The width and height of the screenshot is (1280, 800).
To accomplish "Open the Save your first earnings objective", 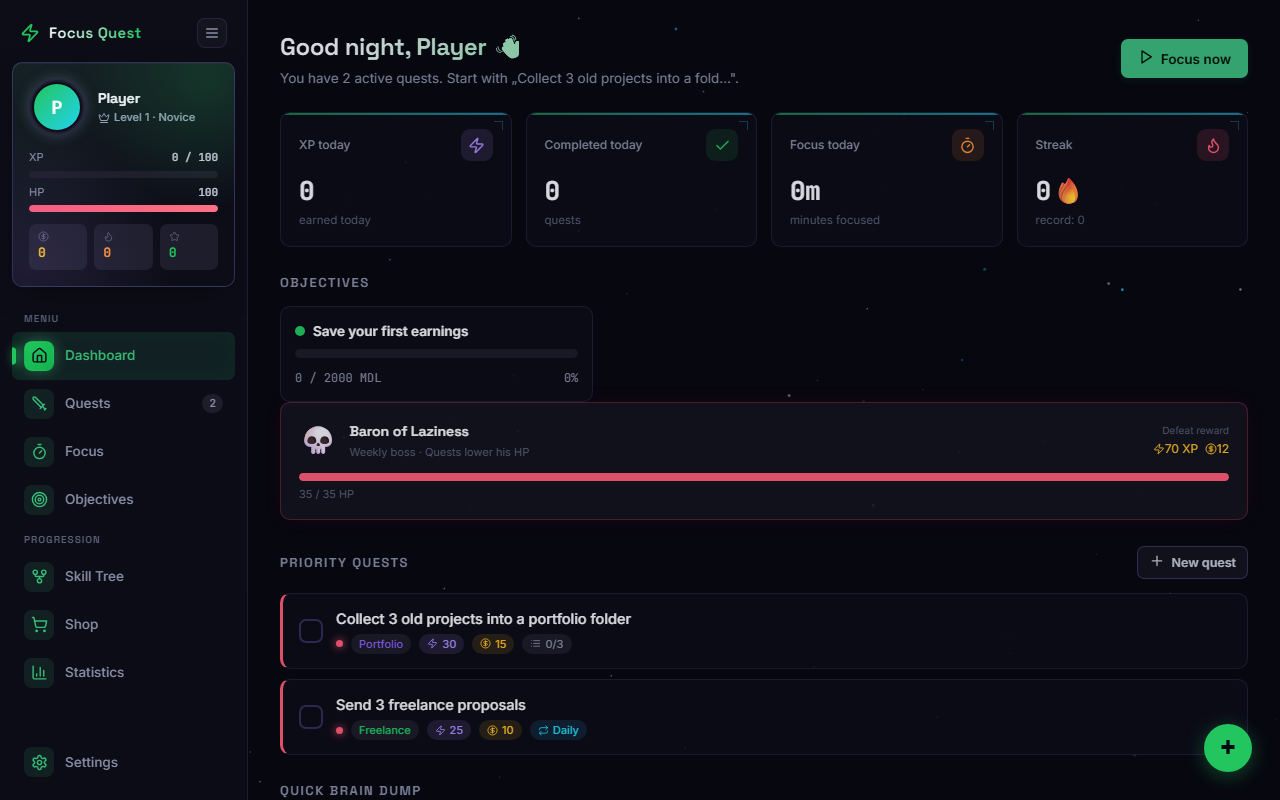I will (436, 354).
